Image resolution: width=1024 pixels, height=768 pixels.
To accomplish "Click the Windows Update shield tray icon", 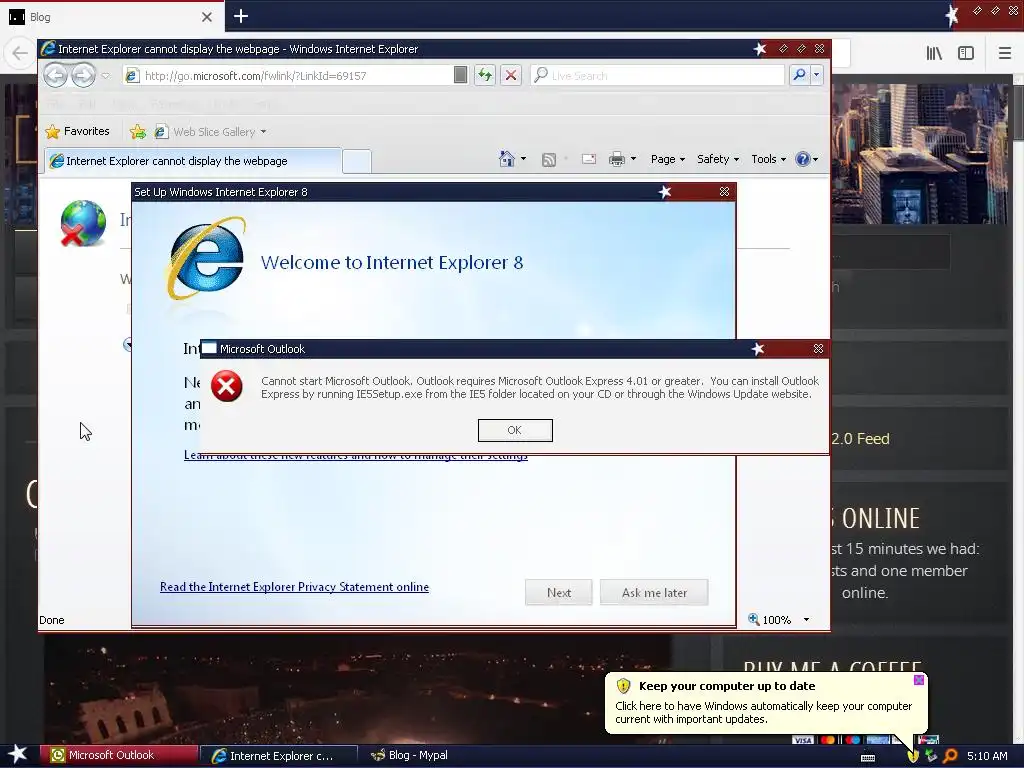I will click(912, 756).
